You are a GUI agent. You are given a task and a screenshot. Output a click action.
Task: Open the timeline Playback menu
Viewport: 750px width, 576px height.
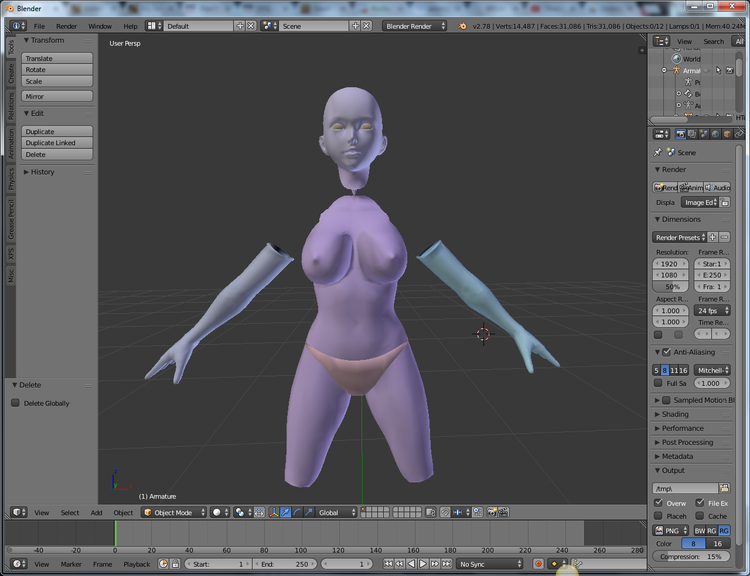(136, 564)
